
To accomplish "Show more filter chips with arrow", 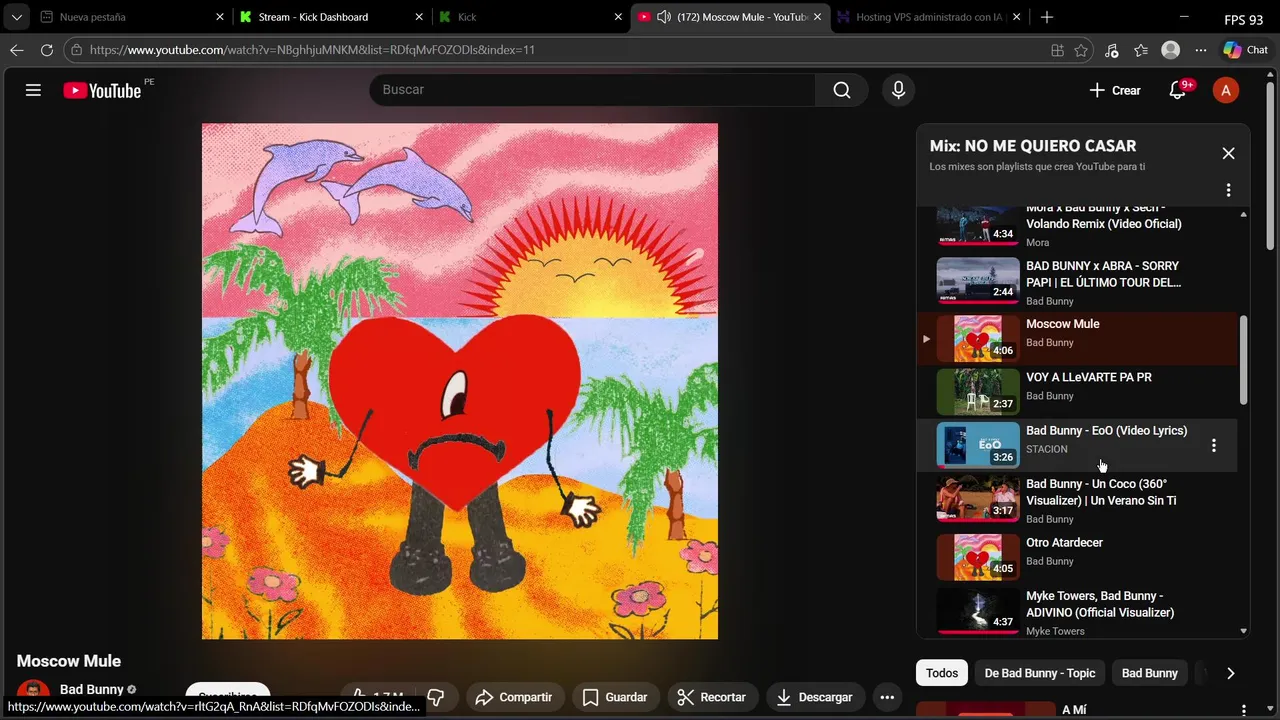I will pyautogui.click(x=1230, y=673).
